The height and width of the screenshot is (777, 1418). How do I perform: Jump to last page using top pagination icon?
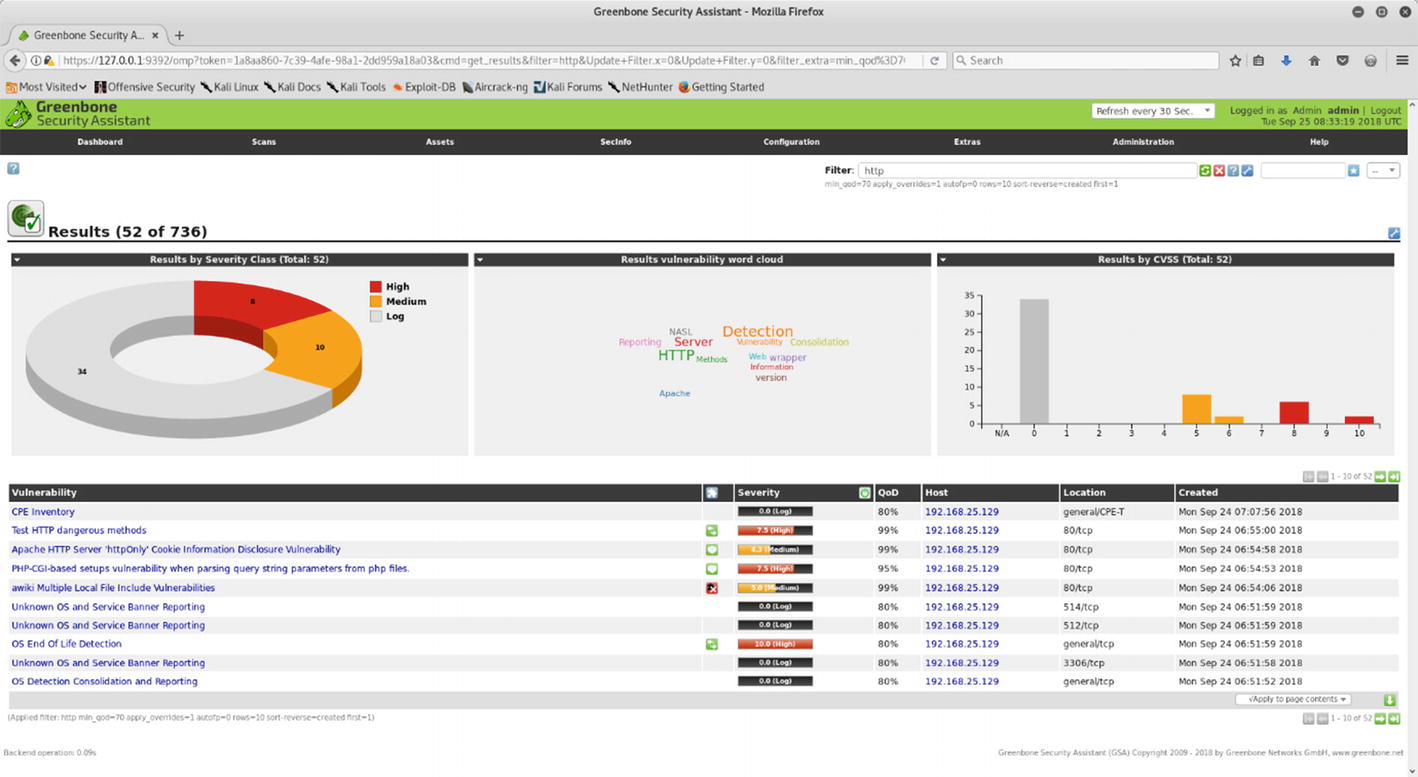(1394, 477)
